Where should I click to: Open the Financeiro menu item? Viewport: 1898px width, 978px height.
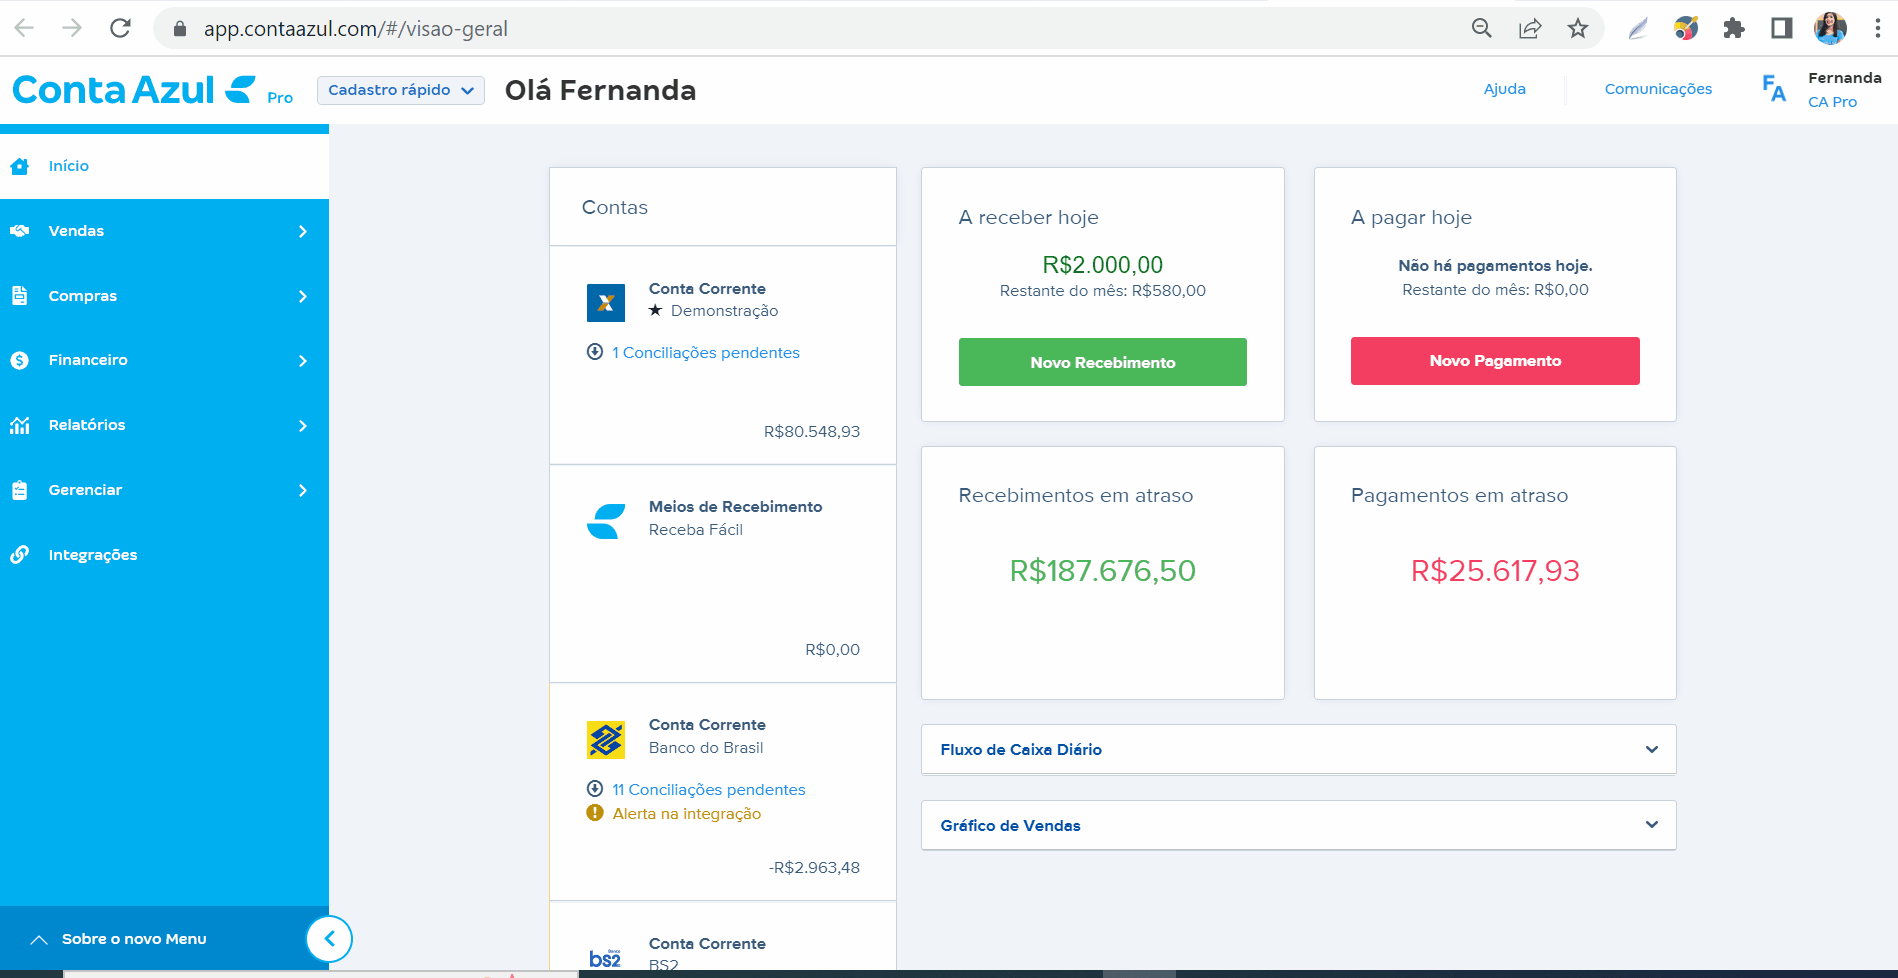164,360
